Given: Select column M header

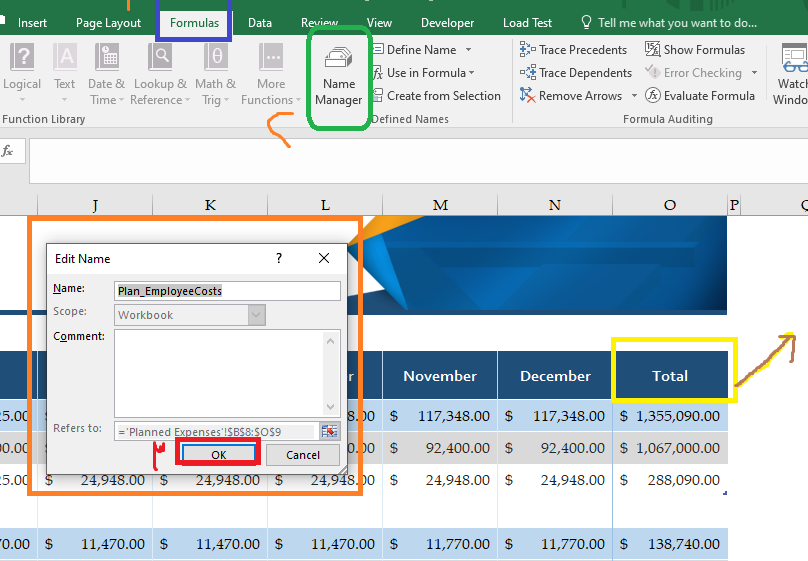Looking at the screenshot, I should (x=440, y=205).
